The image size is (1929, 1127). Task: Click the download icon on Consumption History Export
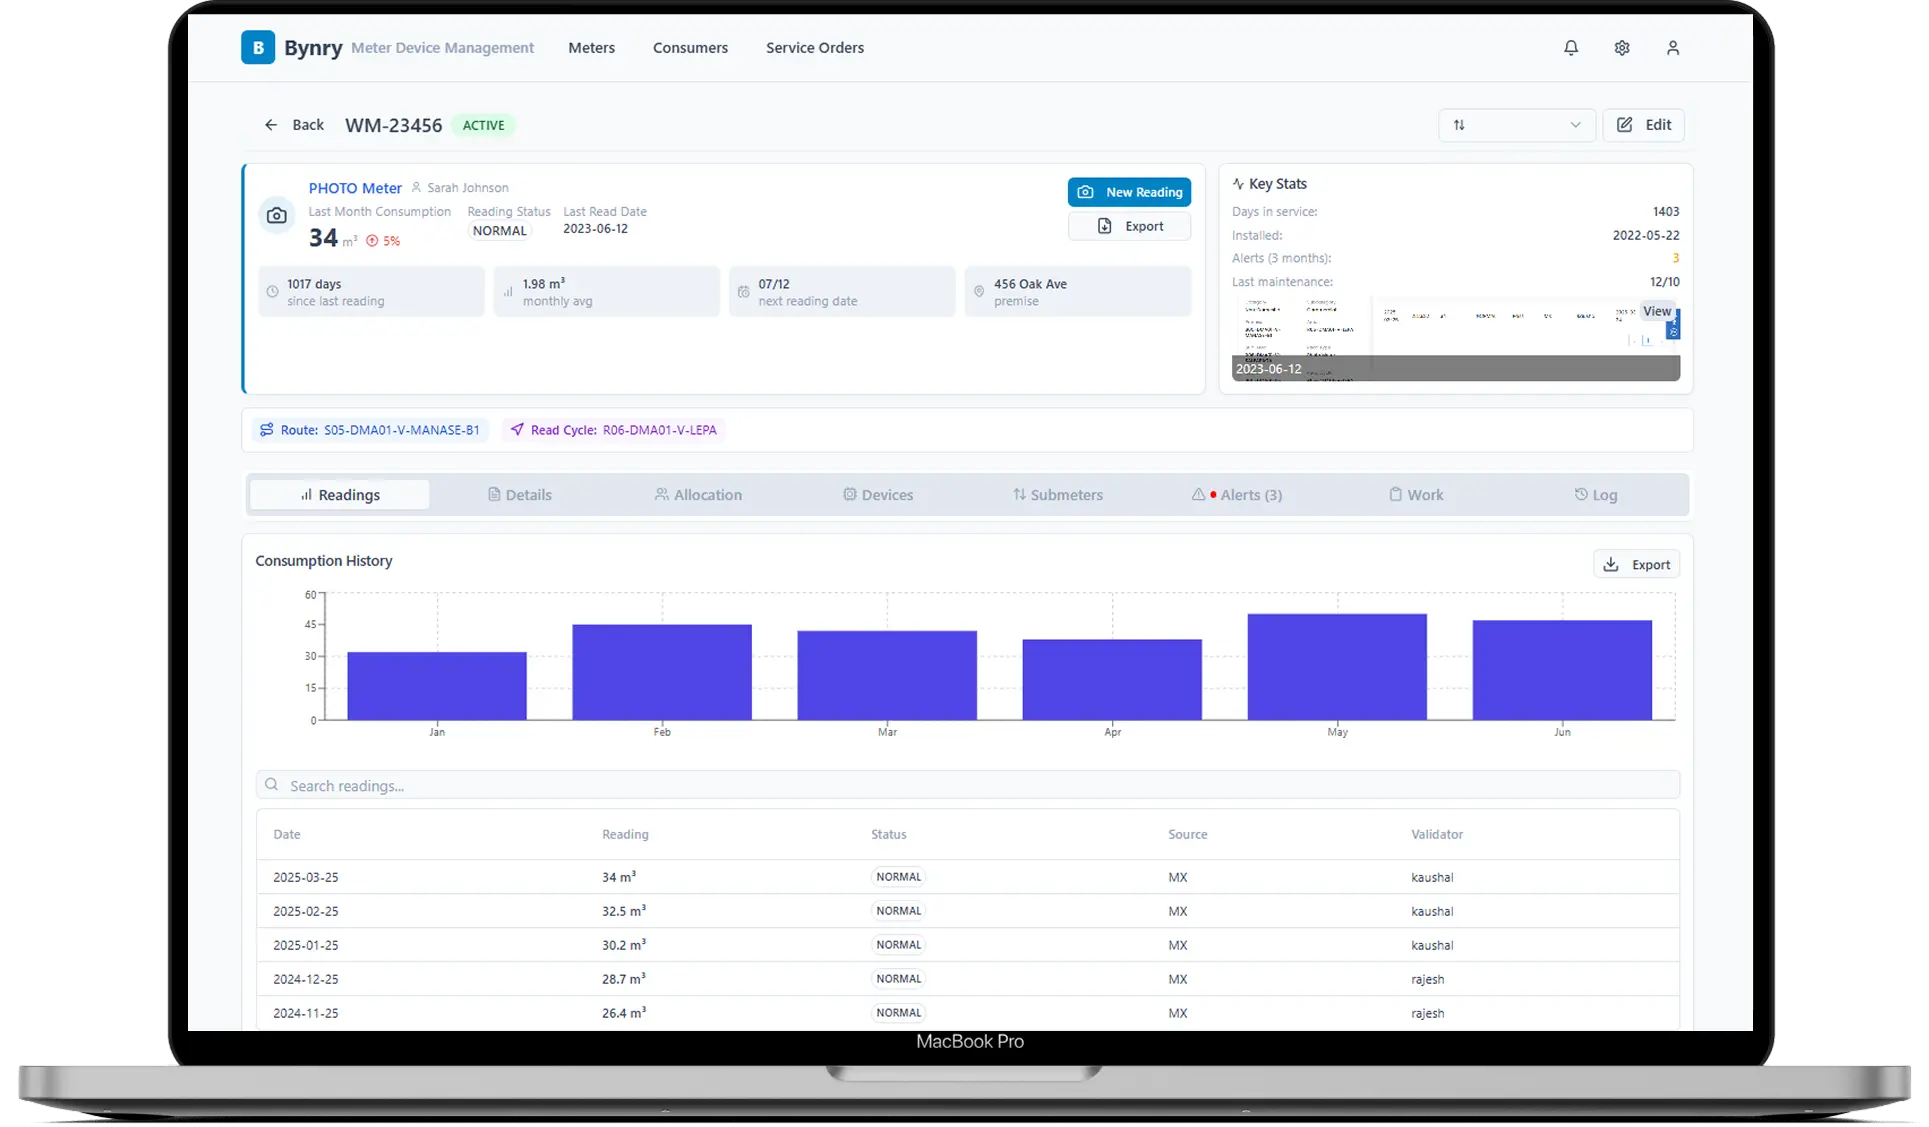coord(1610,563)
